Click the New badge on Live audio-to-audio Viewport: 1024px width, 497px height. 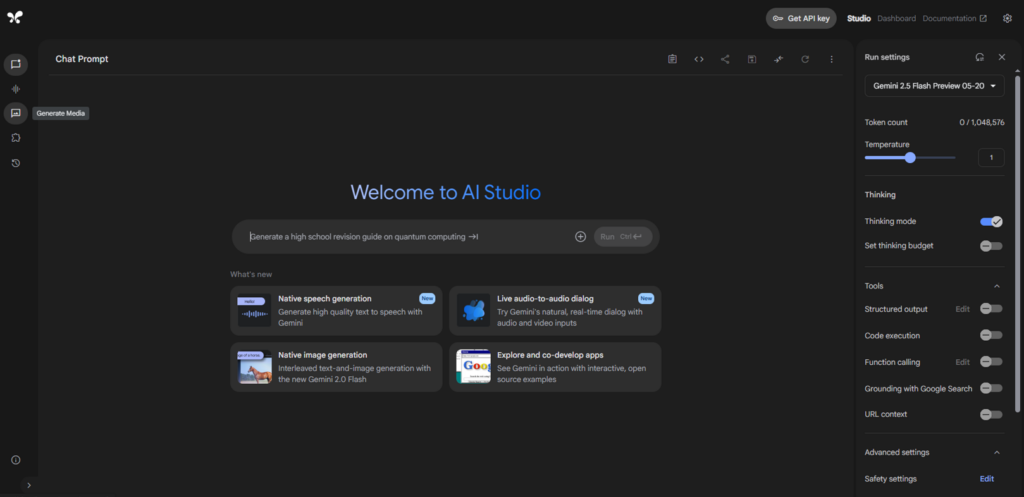[x=646, y=298]
